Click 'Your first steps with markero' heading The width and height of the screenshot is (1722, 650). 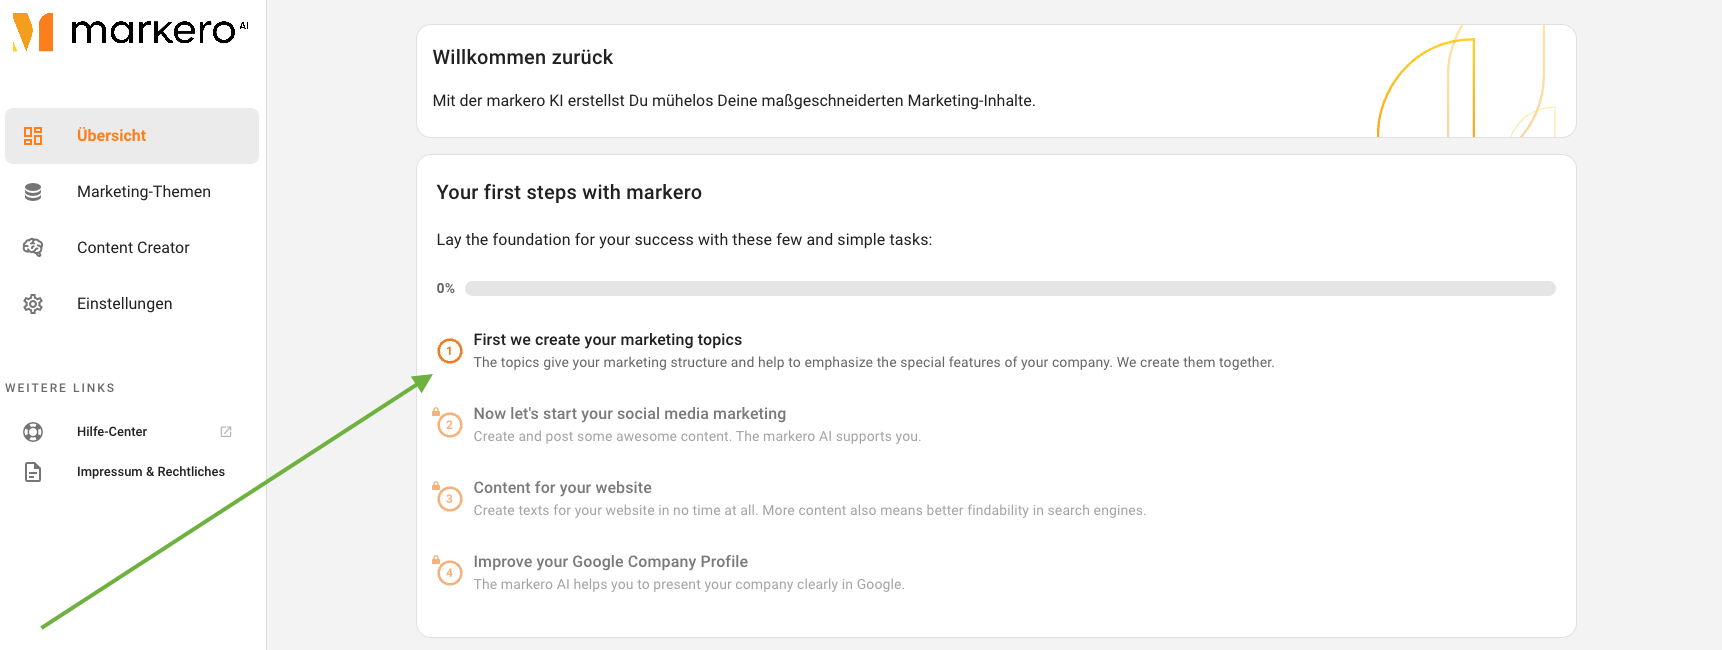pyautogui.click(x=569, y=192)
